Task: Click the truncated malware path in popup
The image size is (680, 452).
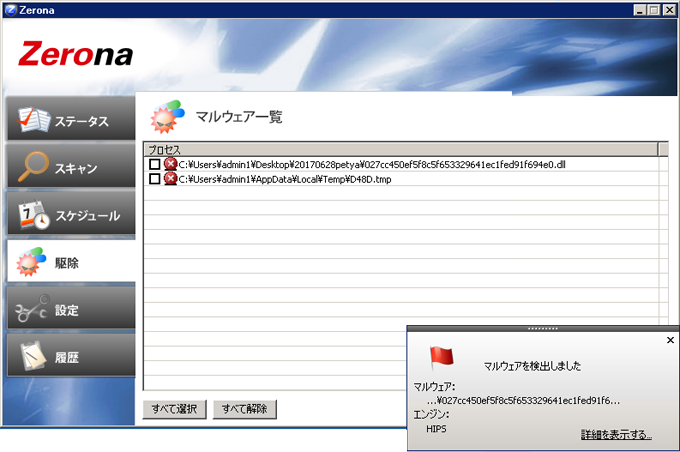Action: (x=523, y=400)
